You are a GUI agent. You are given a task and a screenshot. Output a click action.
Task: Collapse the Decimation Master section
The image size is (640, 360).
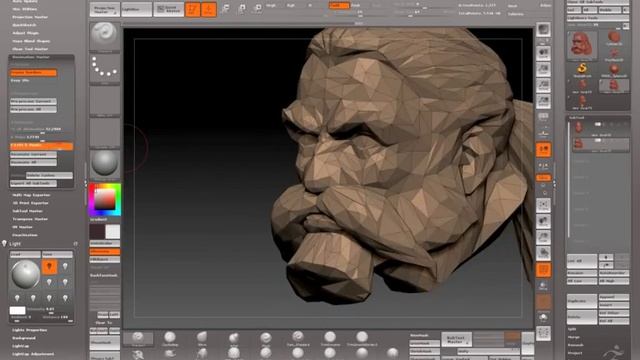coord(31,57)
